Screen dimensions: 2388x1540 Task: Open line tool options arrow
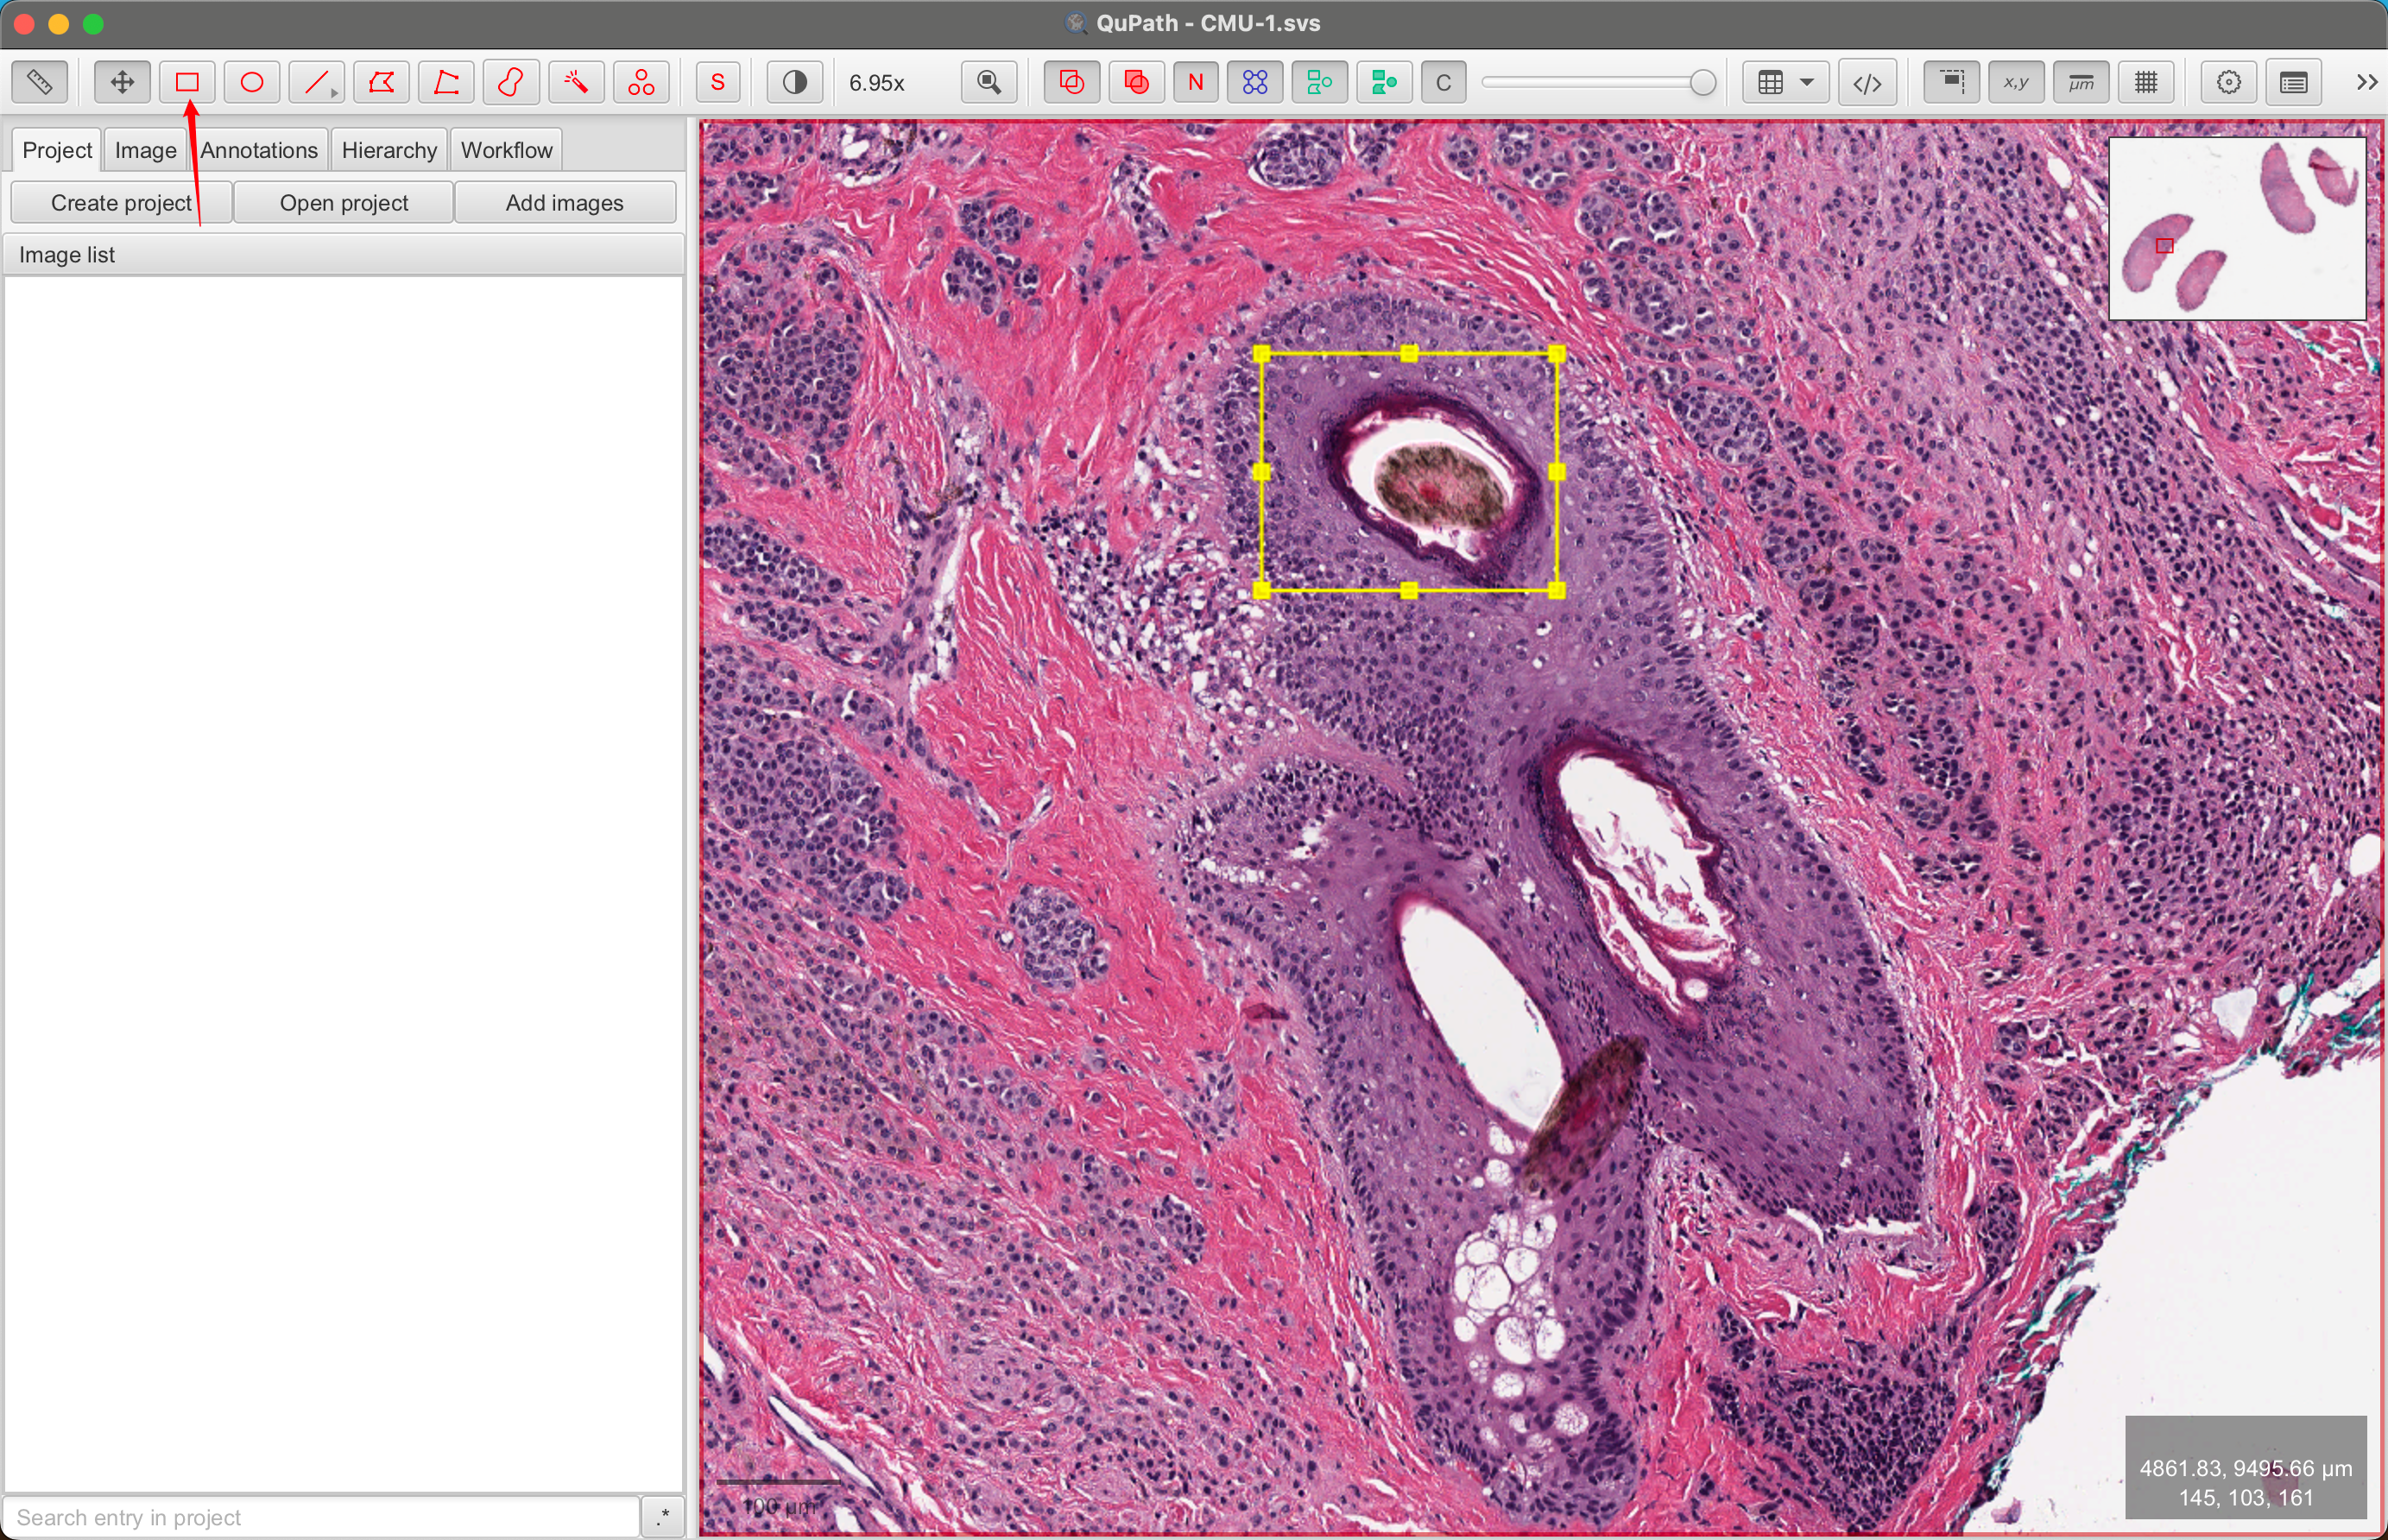[334, 93]
